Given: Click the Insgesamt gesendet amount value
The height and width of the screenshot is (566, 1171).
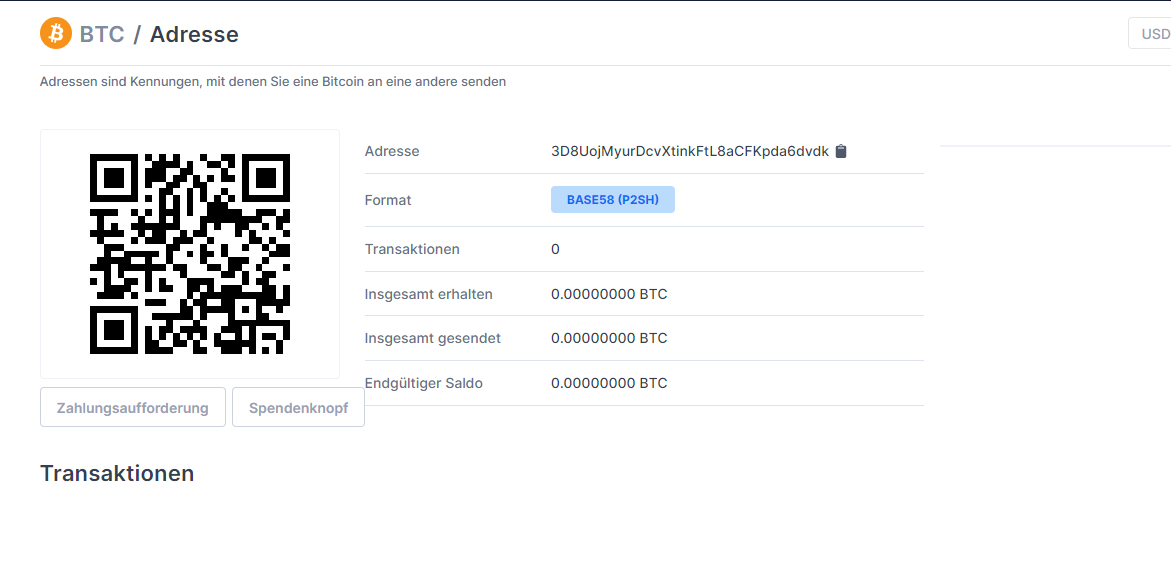Looking at the screenshot, I should (x=609, y=338).
